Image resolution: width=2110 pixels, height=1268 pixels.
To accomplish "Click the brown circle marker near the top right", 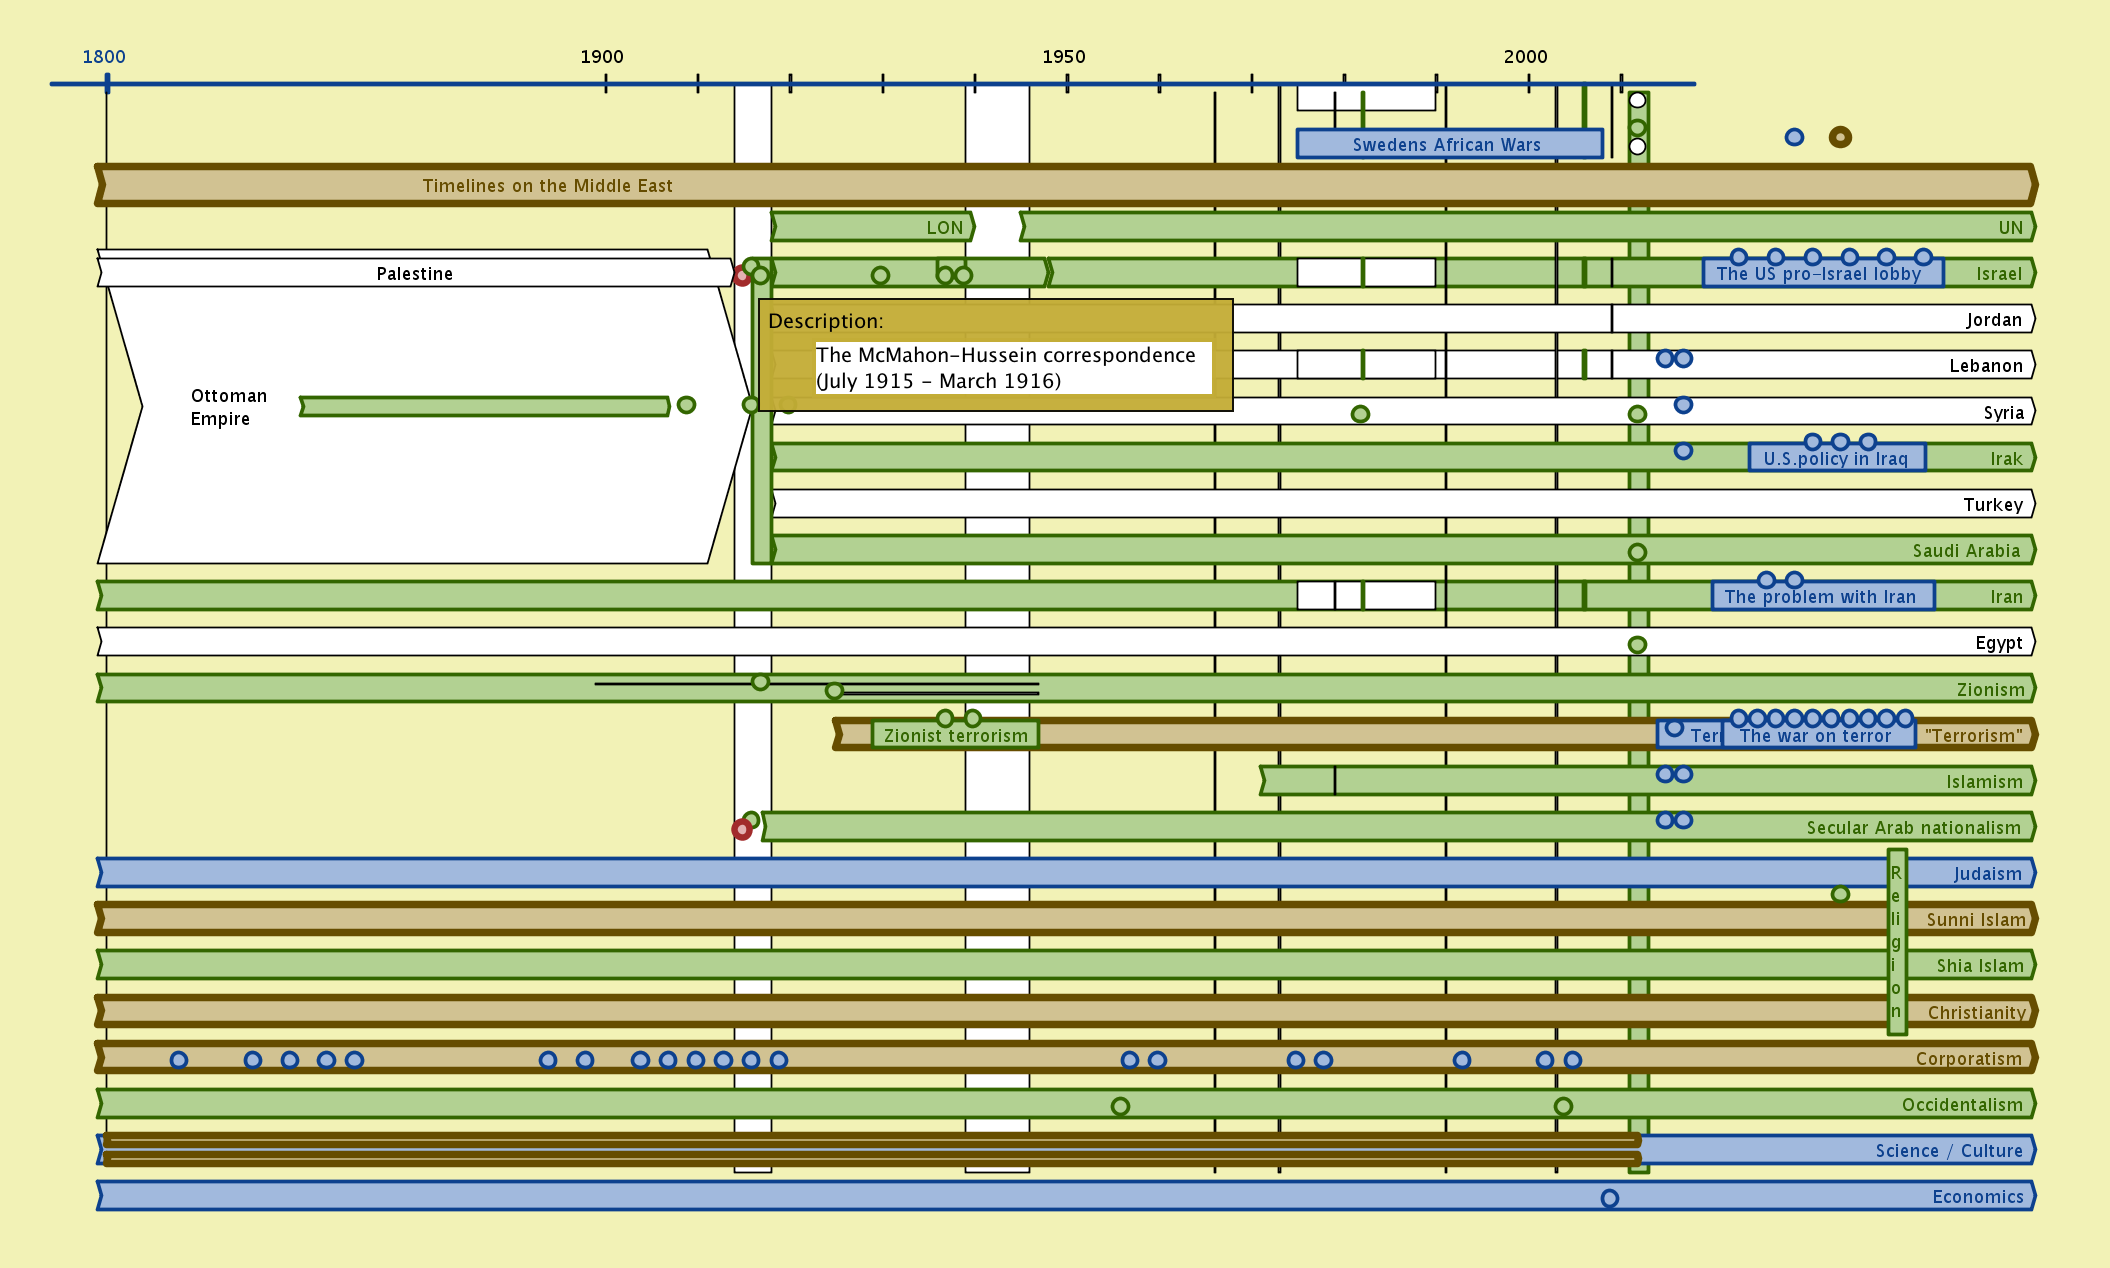I will (x=1840, y=137).
